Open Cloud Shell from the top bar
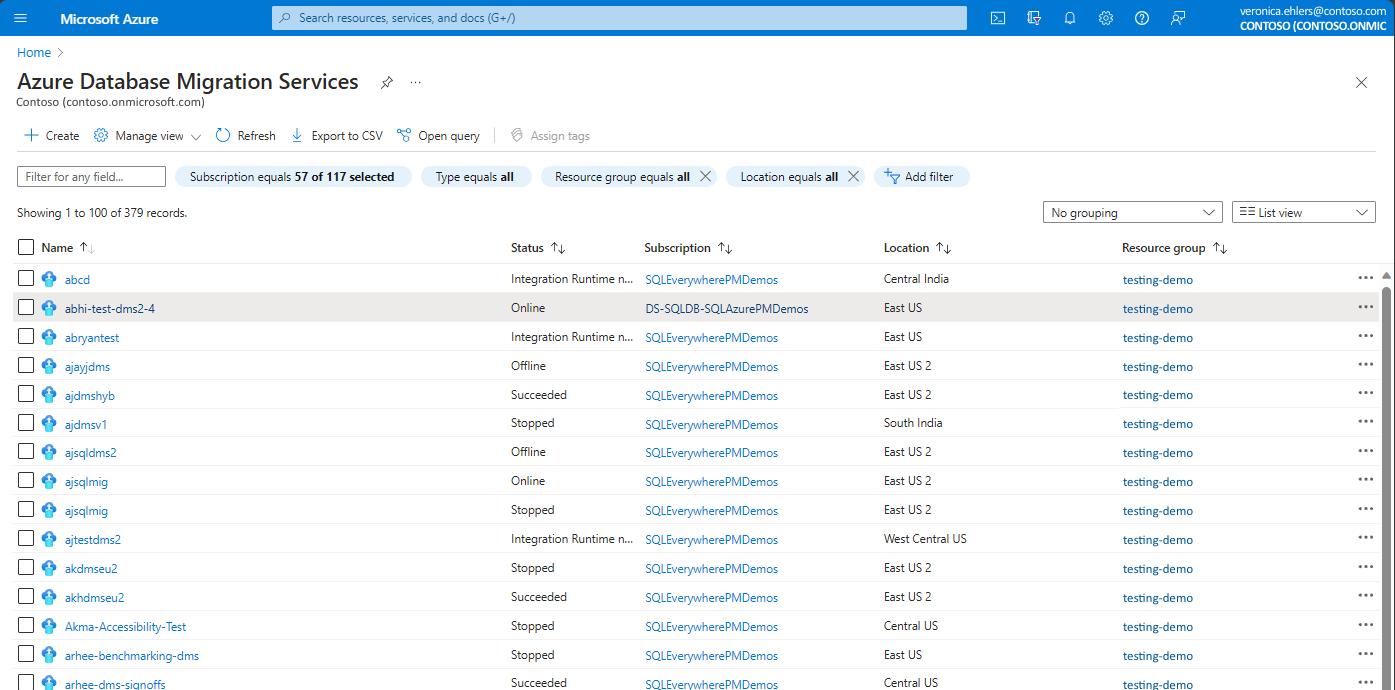Image resolution: width=1395 pixels, height=690 pixels. click(x=997, y=18)
